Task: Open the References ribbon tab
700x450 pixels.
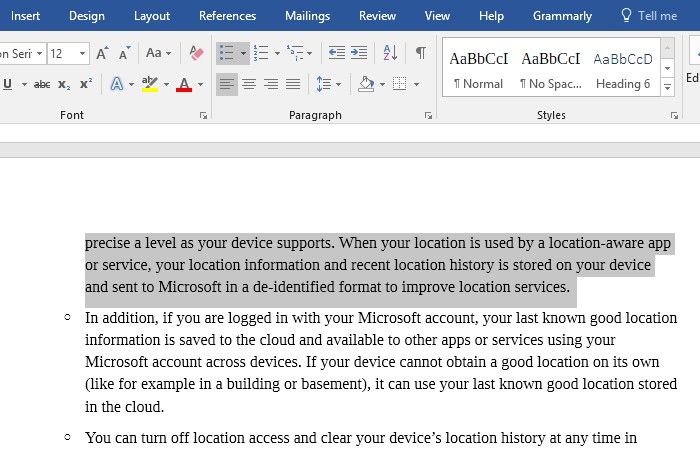Action: [x=227, y=16]
